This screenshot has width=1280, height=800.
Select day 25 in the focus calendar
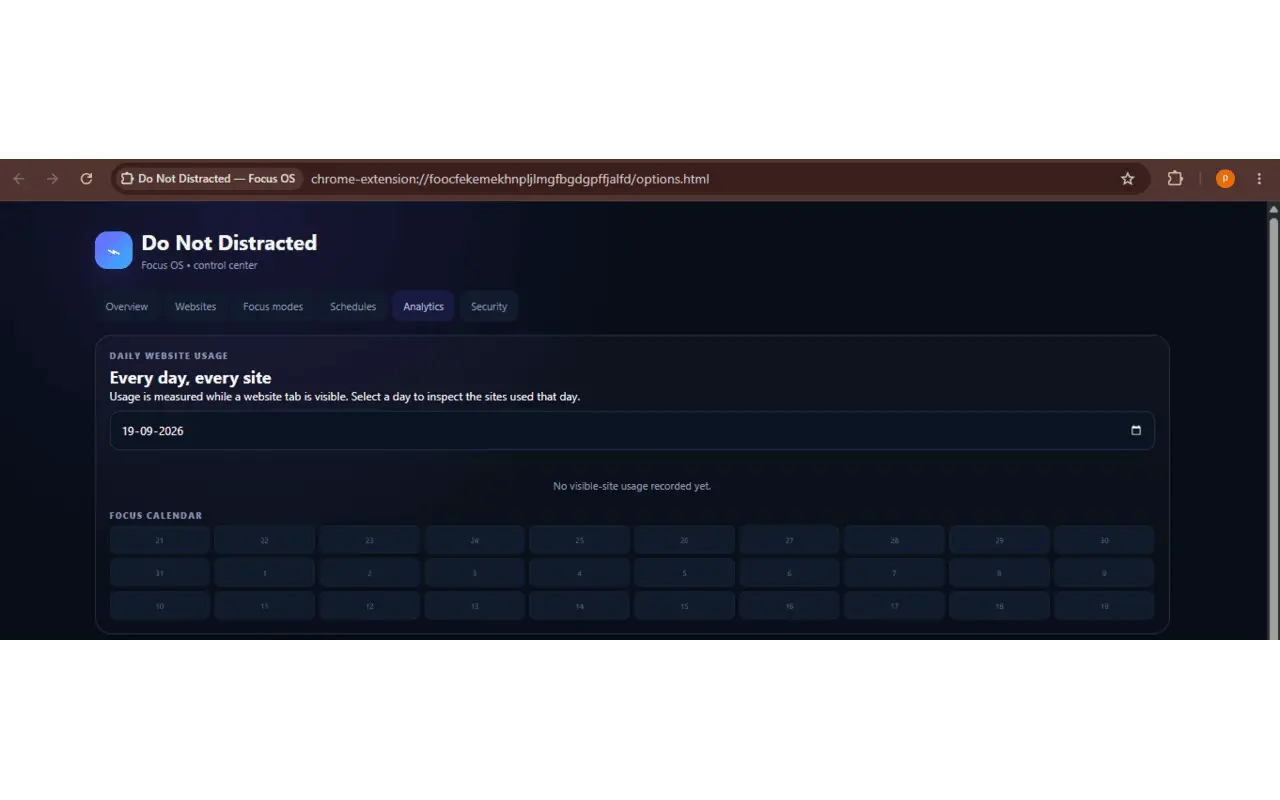(579, 540)
